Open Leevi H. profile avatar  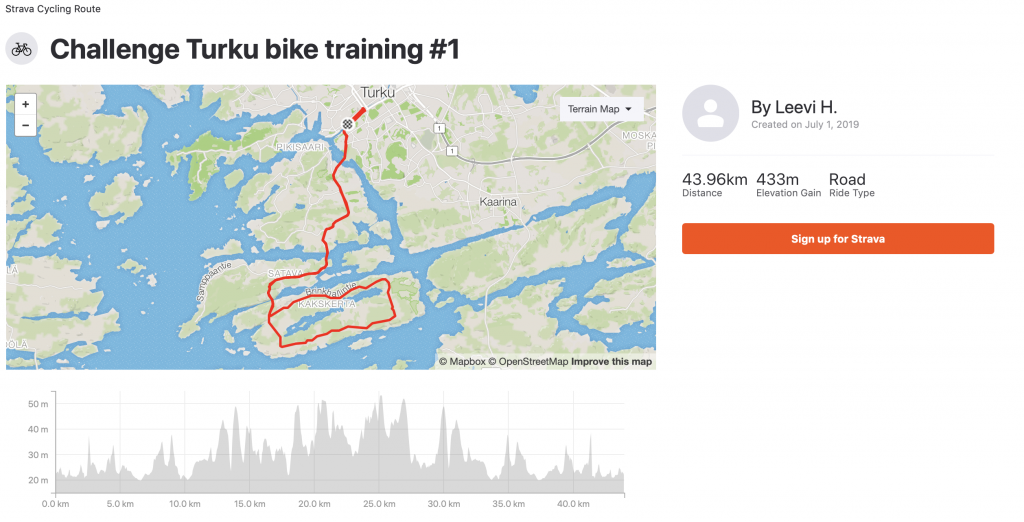click(x=711, y=113)
